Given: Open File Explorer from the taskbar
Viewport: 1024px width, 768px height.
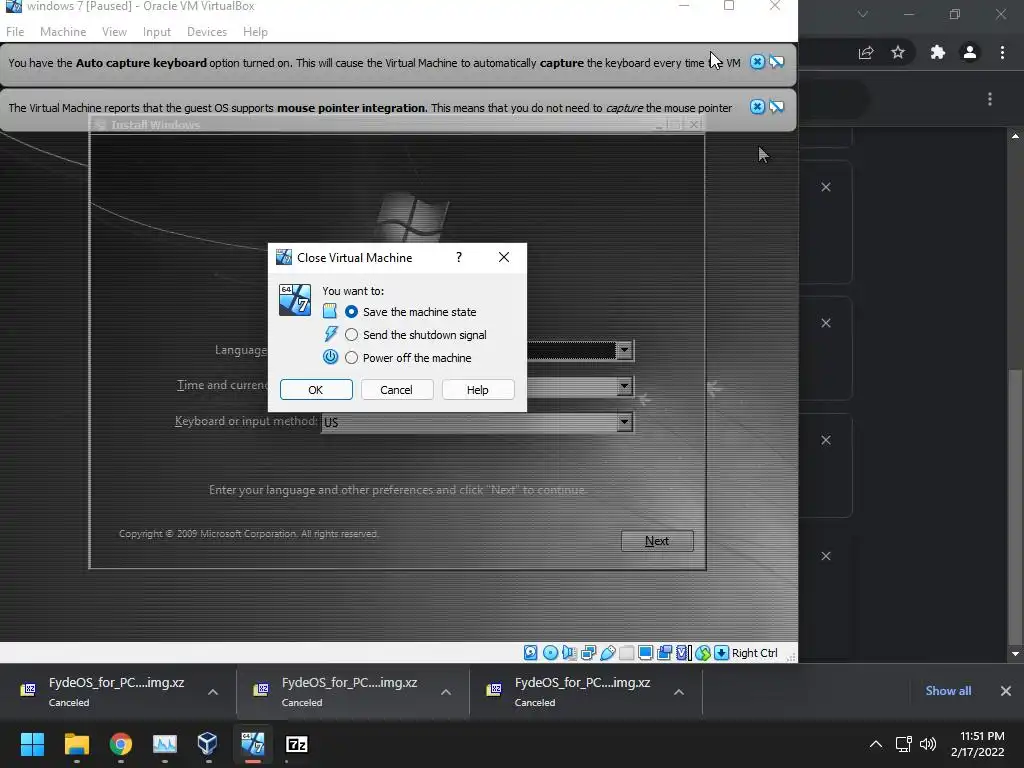Looking at the screenshot, I should [x=76, y=744].
